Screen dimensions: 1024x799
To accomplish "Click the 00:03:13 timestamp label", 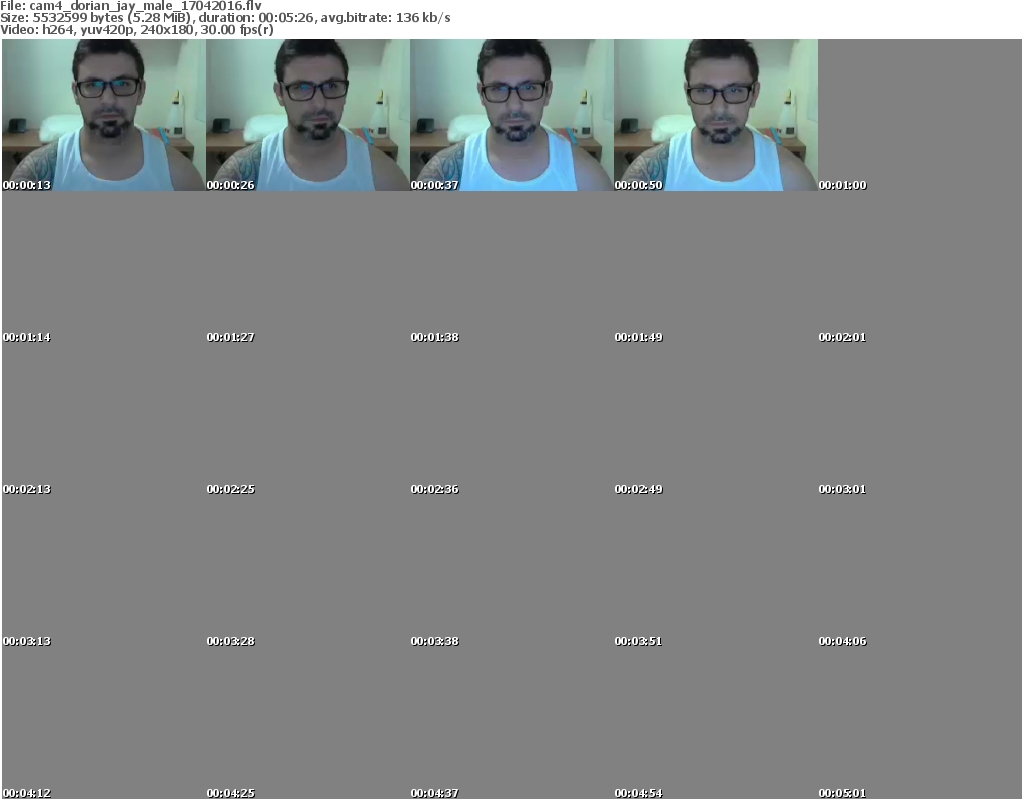I will coord(27,642).
